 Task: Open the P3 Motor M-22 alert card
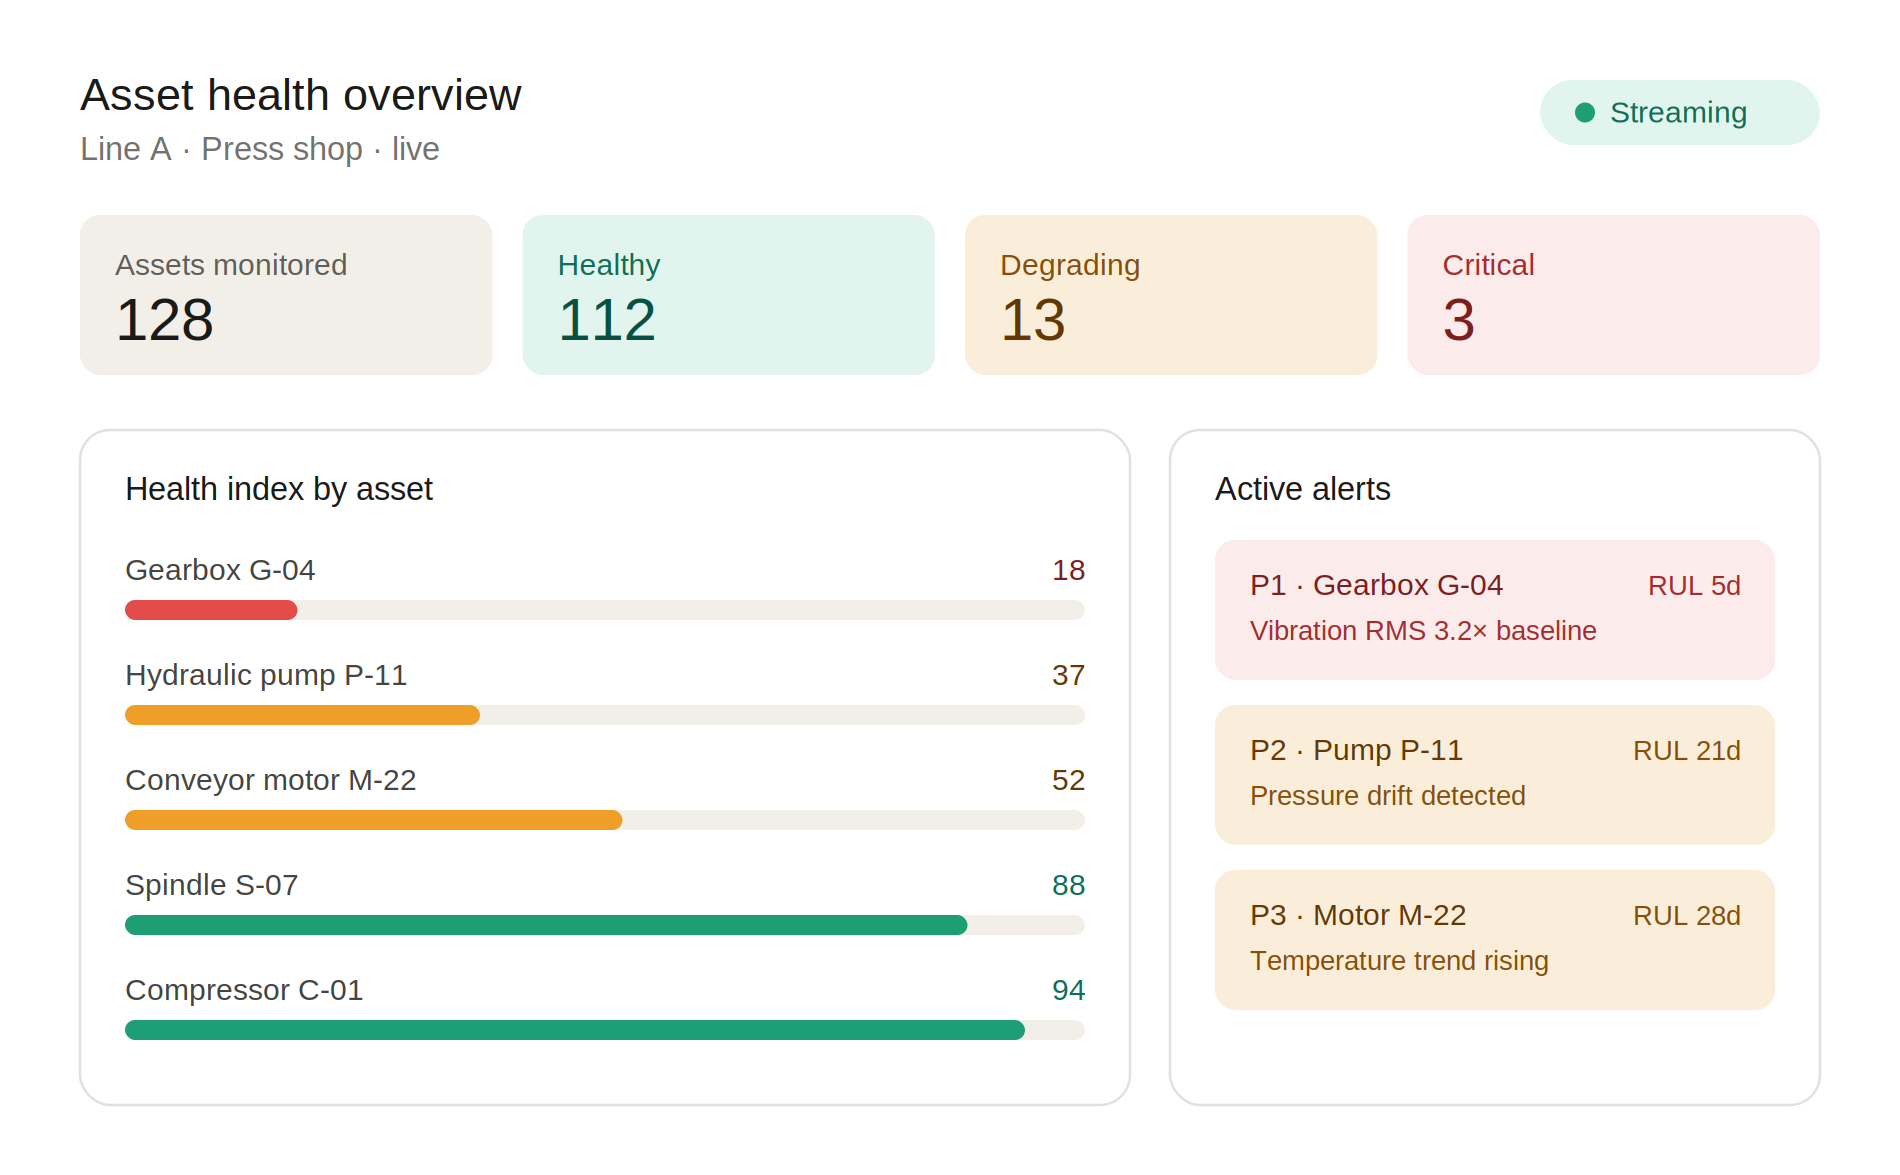pos(1495,940)
